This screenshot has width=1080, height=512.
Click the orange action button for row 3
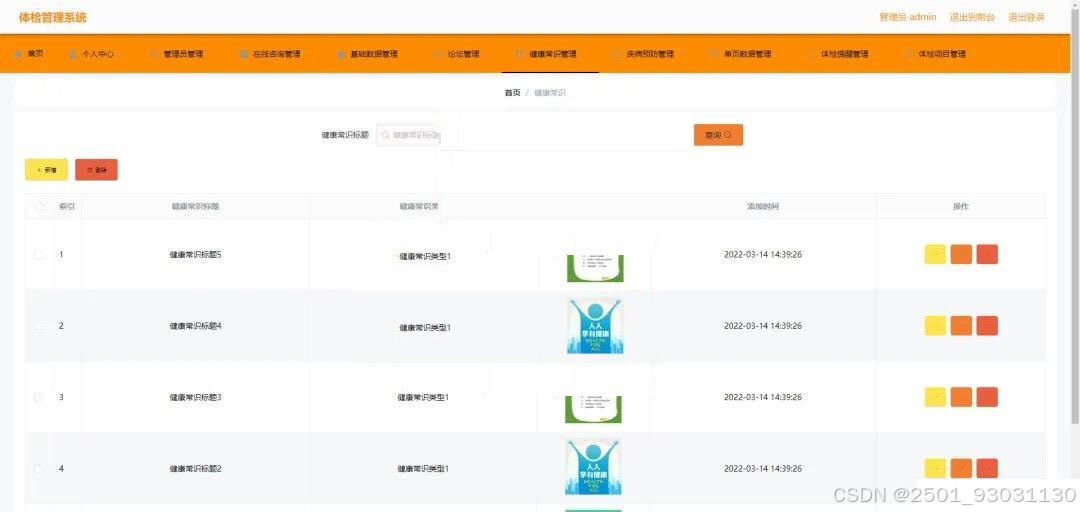point(961,397)
